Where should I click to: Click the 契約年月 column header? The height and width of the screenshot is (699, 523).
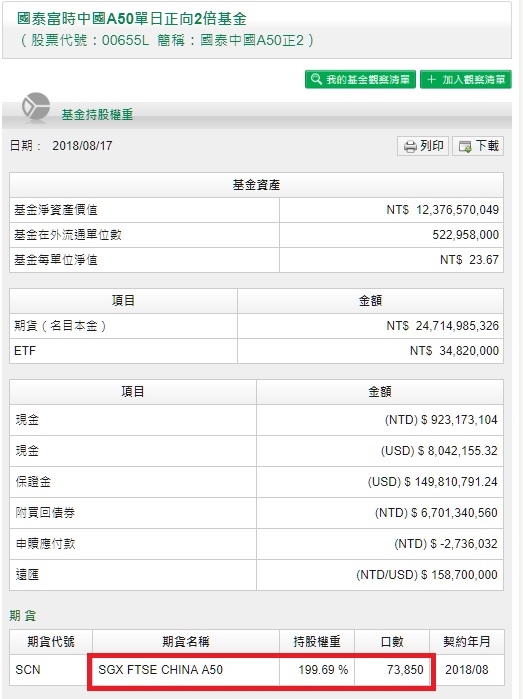(467, 642)
